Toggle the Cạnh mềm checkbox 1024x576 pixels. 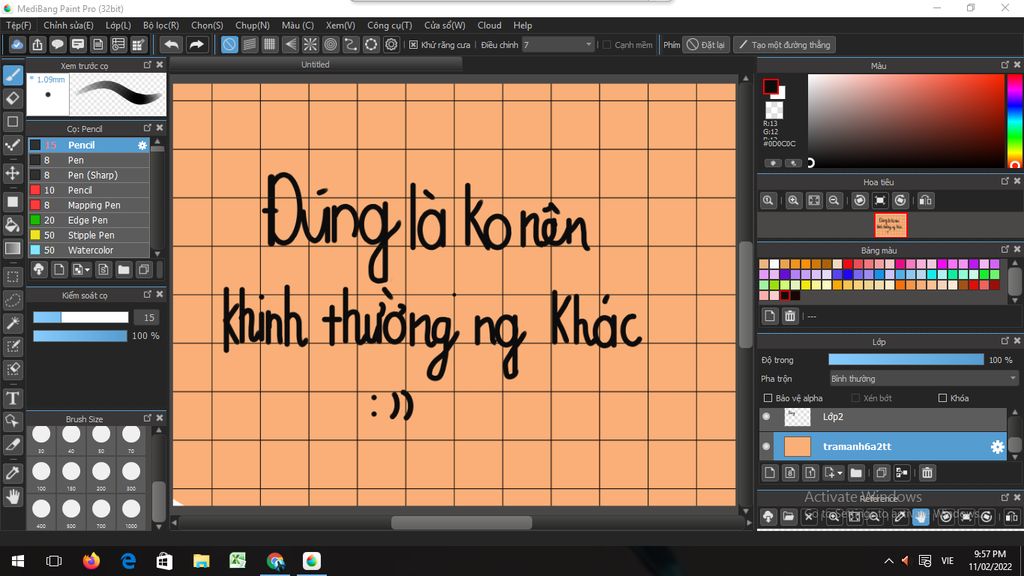point(607,44)
